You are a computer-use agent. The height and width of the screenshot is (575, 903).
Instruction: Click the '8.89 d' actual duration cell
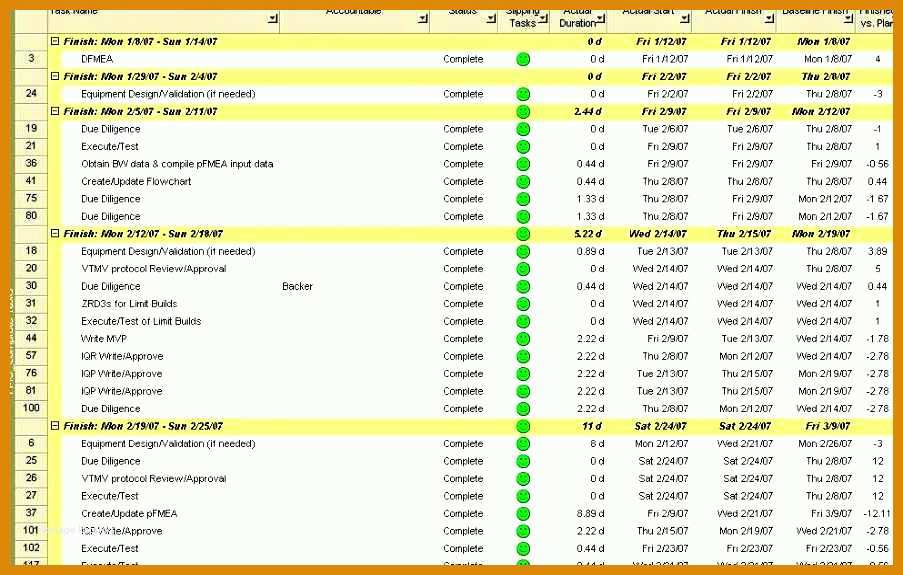click(x=590, y=513)
